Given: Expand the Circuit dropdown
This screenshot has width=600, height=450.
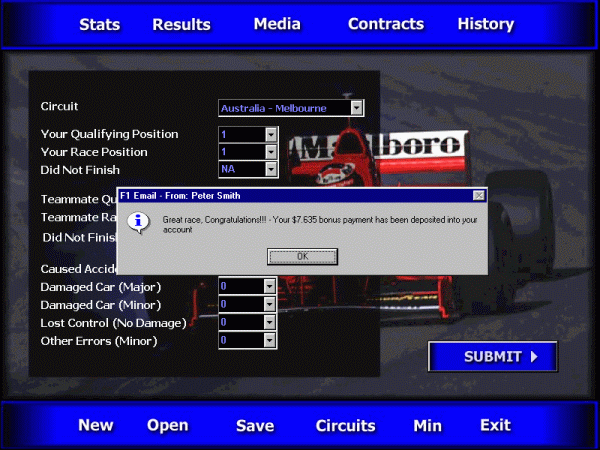Looking at the screenshot, I should (357, 108).
